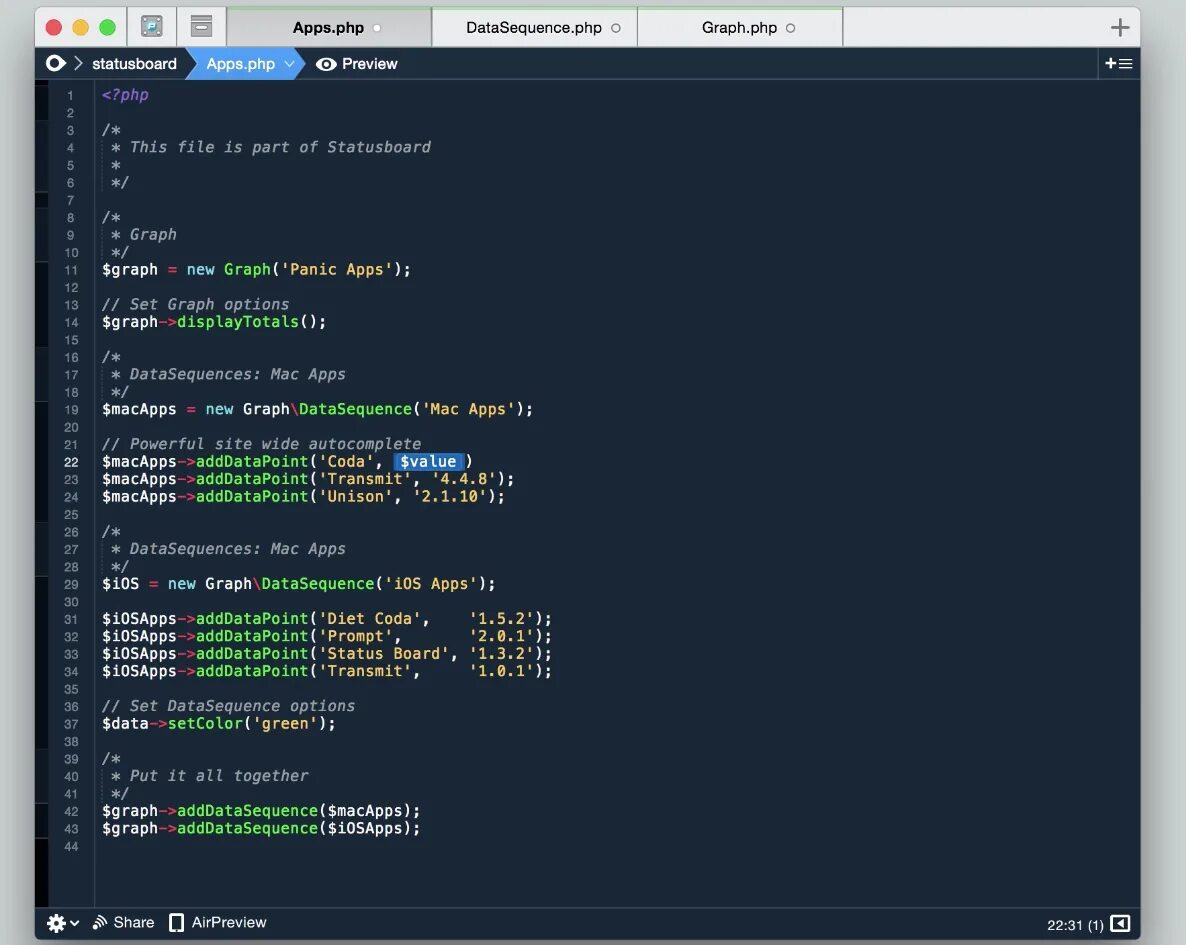This screenshot has height=945, width=1186.
Task: Toggle the Preview eye button
Action: (x=356, y=64)
